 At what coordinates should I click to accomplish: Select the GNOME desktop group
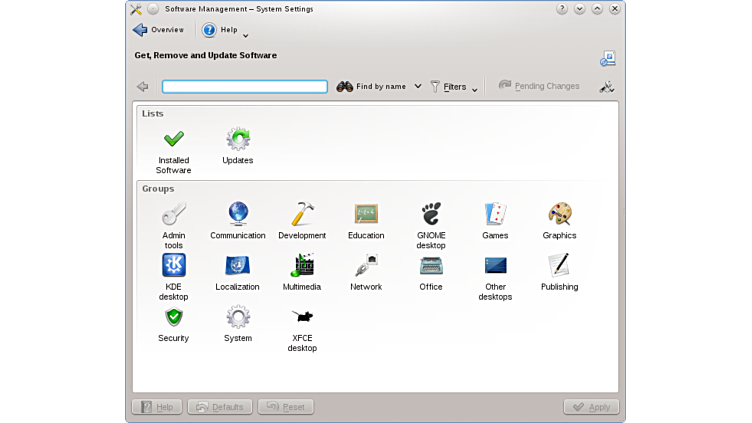pyautogui.click(x=431, y=215)
